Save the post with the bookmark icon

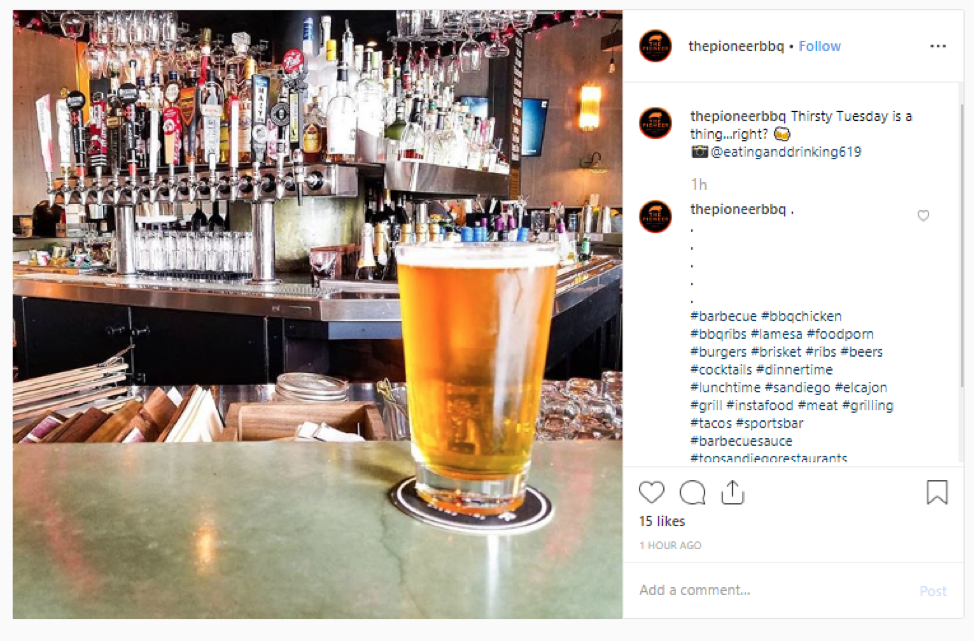pyautogui.click(x=937, y=492)
